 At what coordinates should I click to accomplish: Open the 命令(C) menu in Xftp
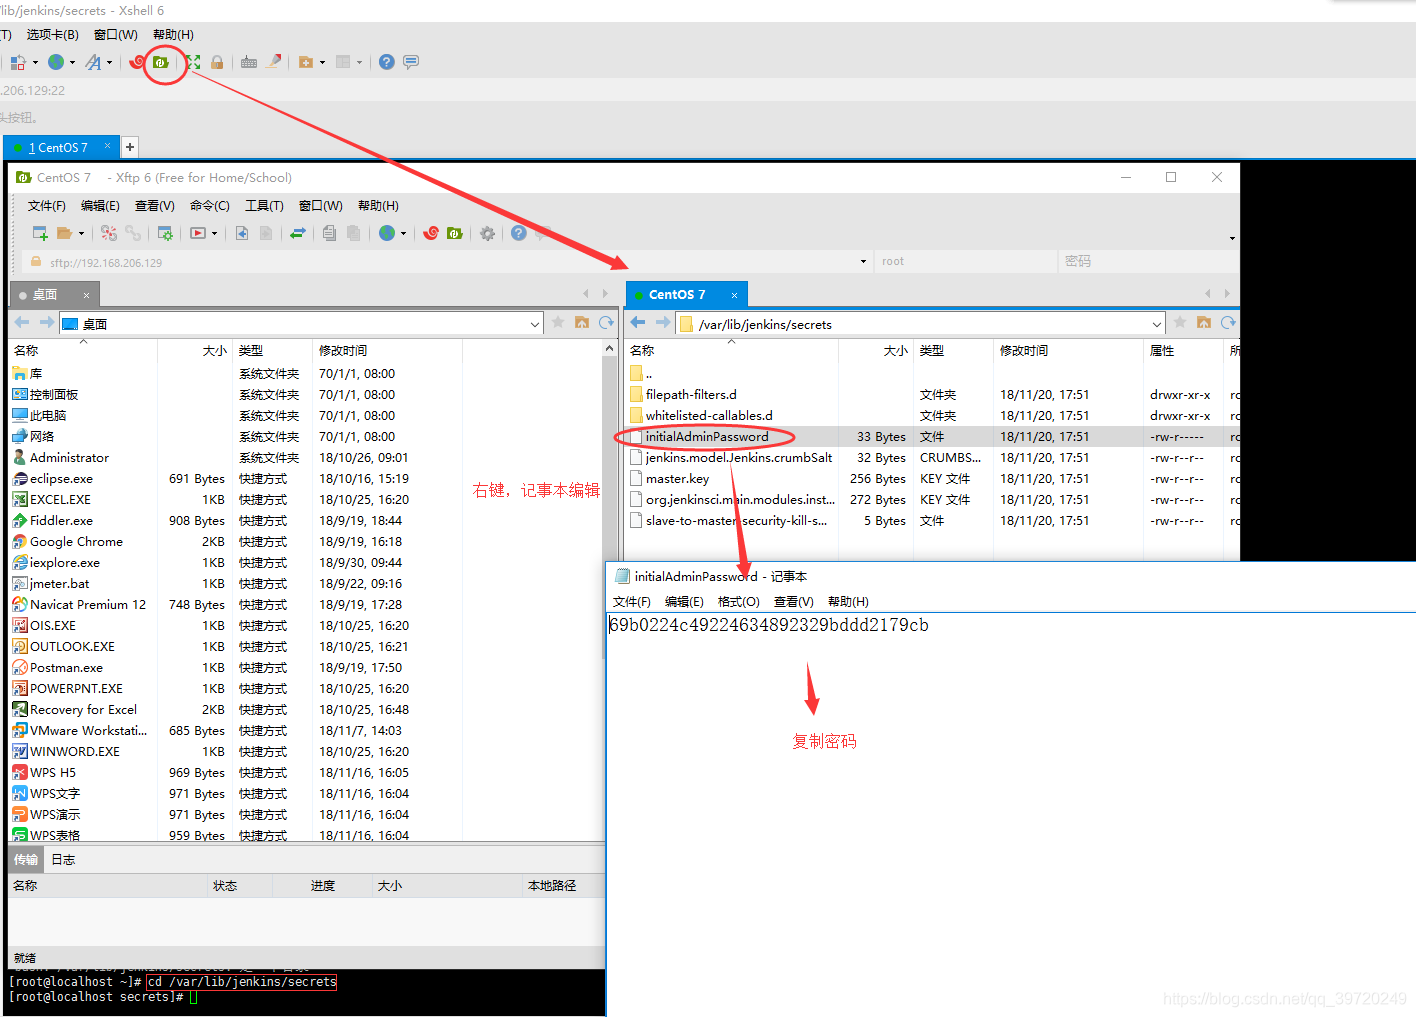pyautogui.click(x=210, y=206)
